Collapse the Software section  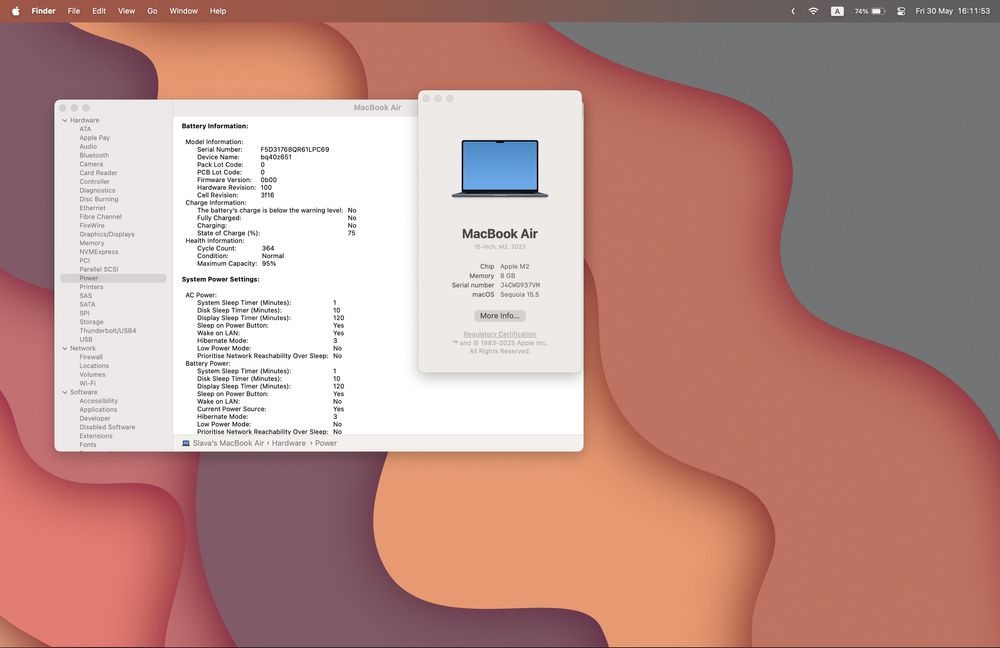65,392
